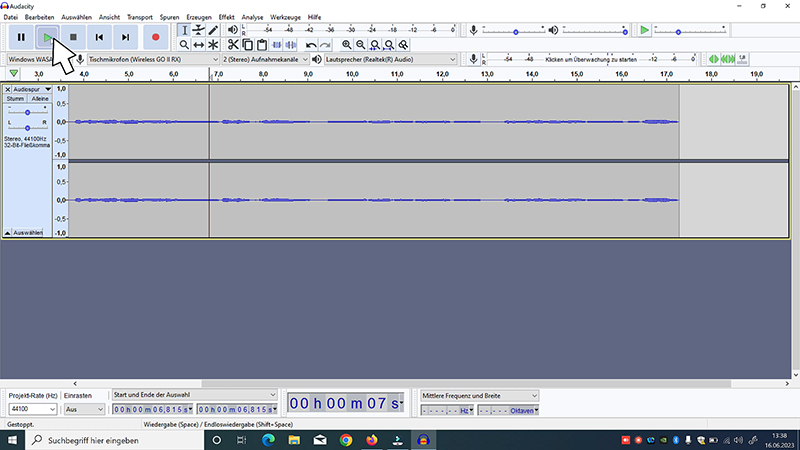Open the Analyse menu
The height and width of the screenshot is (450, 800).
pos(253,17)
